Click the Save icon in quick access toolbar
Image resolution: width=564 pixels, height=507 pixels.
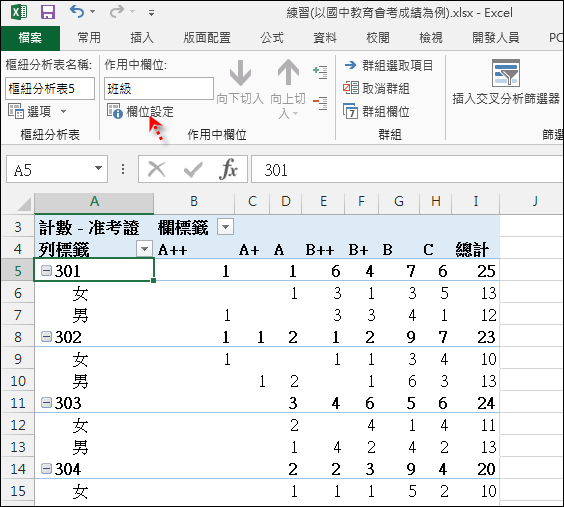[x=48, y=12]
